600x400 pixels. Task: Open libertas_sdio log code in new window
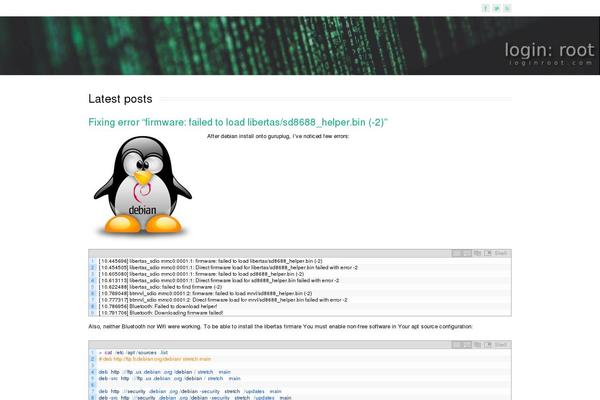click(x=488, y=253)
